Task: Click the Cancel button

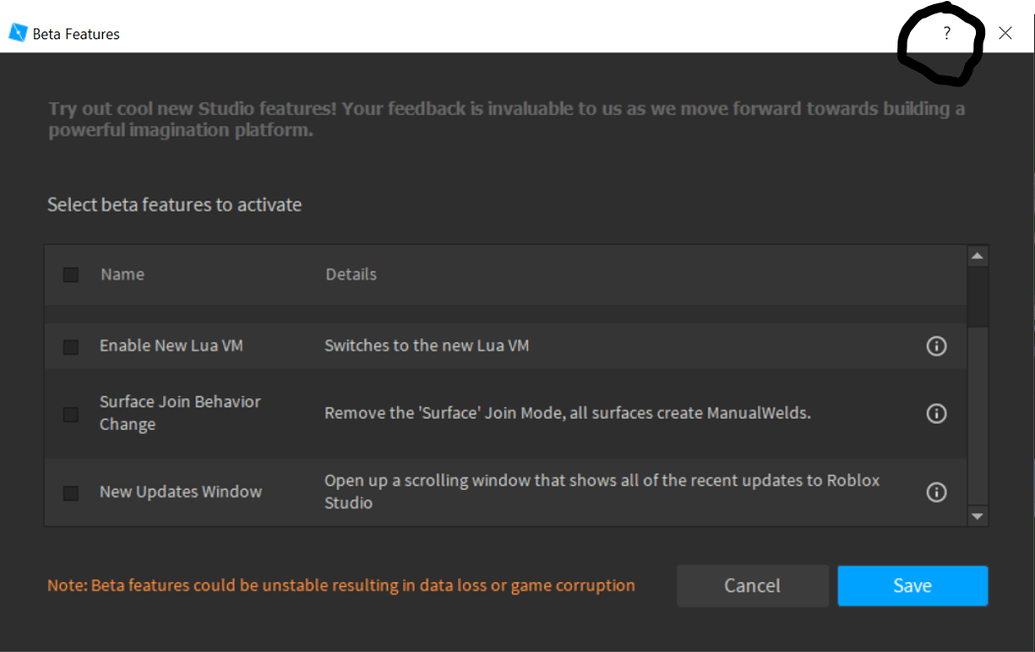Action: [752, 585]
